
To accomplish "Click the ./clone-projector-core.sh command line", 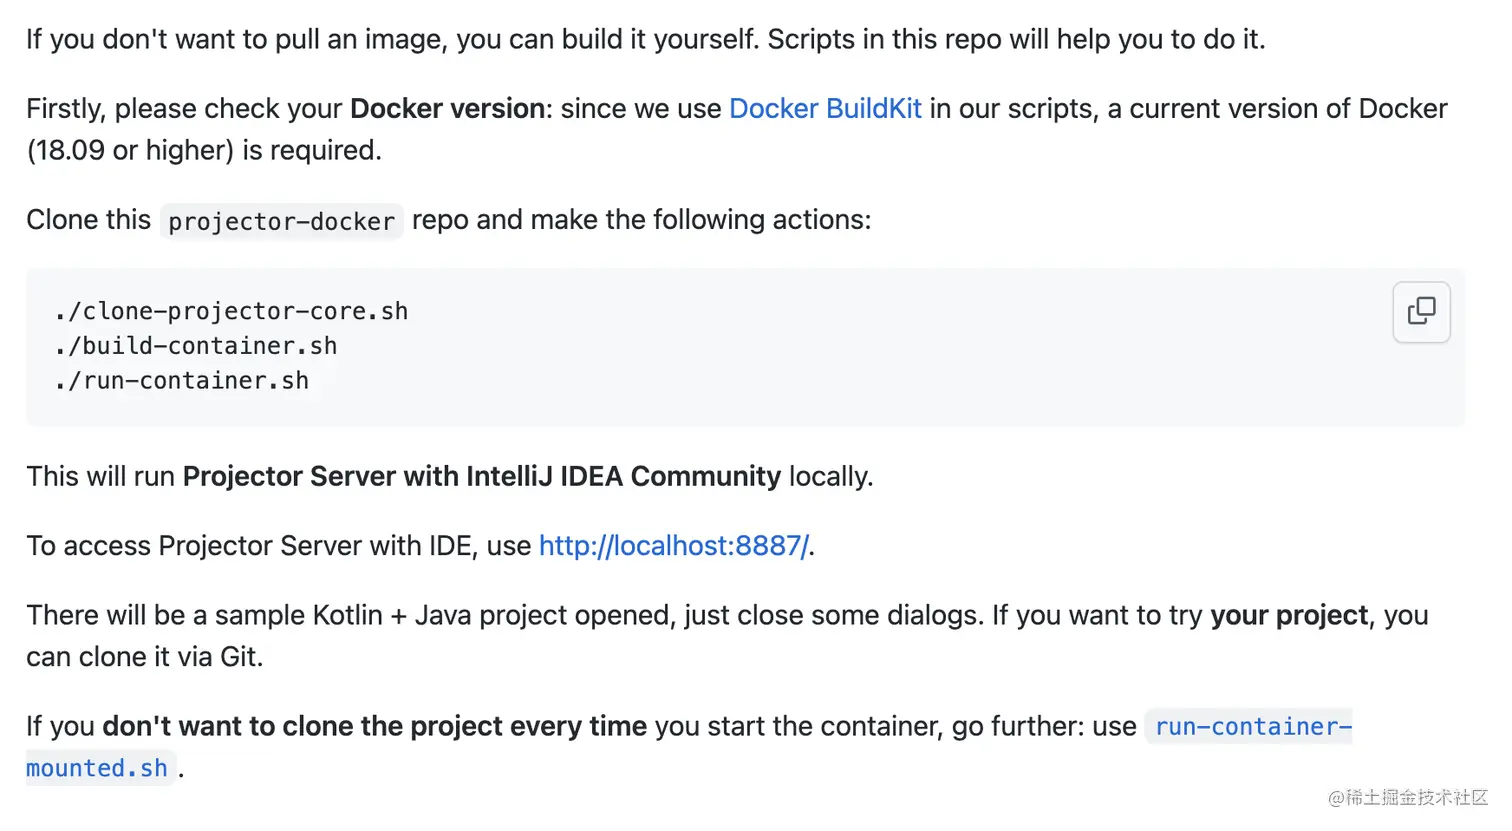I will click(x=231, y=311).
